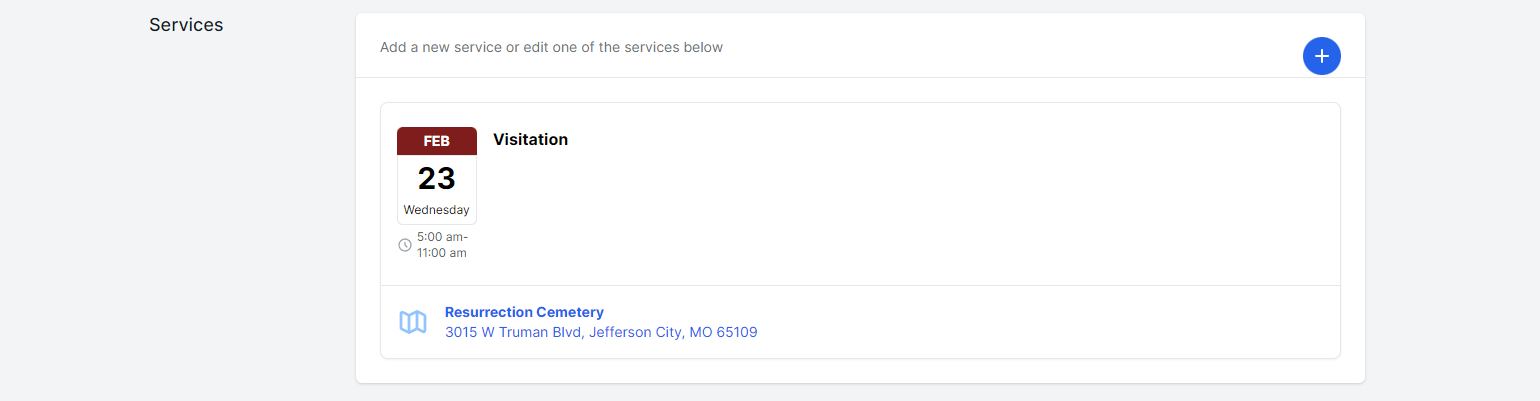Edit the Visitation service title

click(x=530, y=140)
